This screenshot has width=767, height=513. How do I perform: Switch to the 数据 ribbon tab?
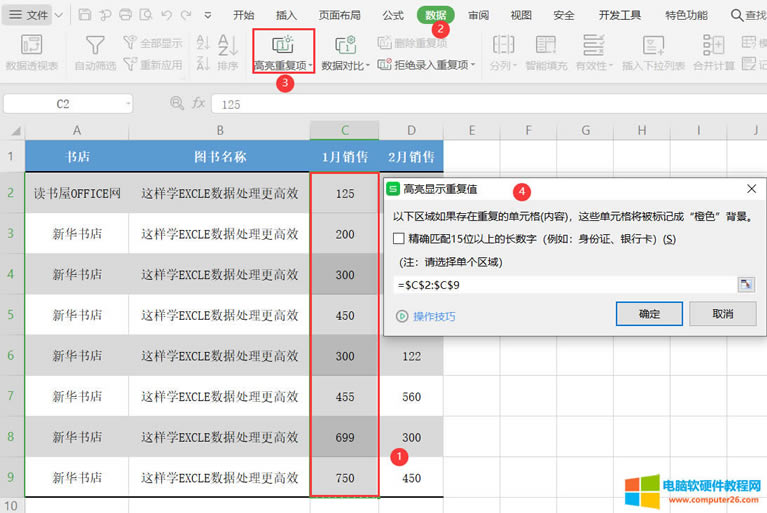click(x=436, y=15)
